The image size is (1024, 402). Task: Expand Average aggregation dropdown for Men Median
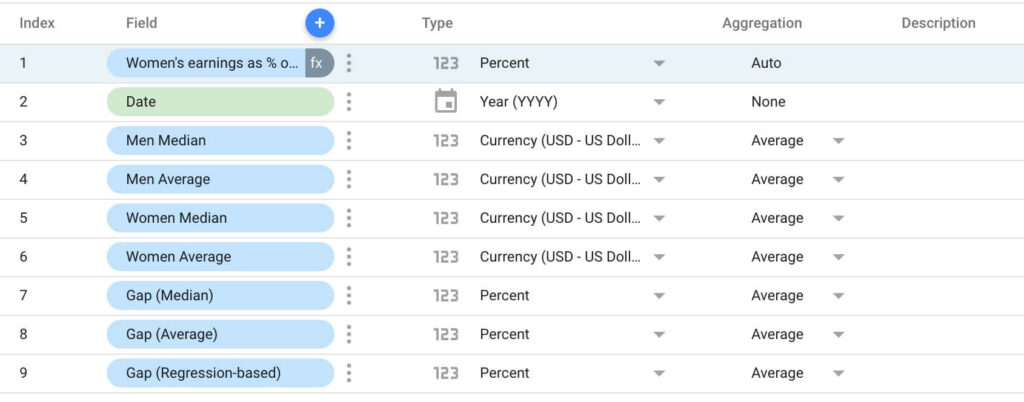[838, 141]
